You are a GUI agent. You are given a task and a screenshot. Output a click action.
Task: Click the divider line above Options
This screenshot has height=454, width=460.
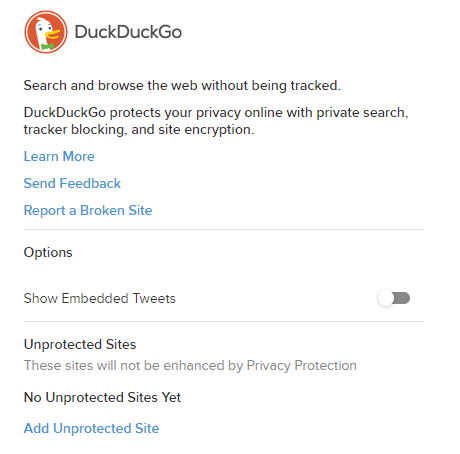[x=224, y=229]
